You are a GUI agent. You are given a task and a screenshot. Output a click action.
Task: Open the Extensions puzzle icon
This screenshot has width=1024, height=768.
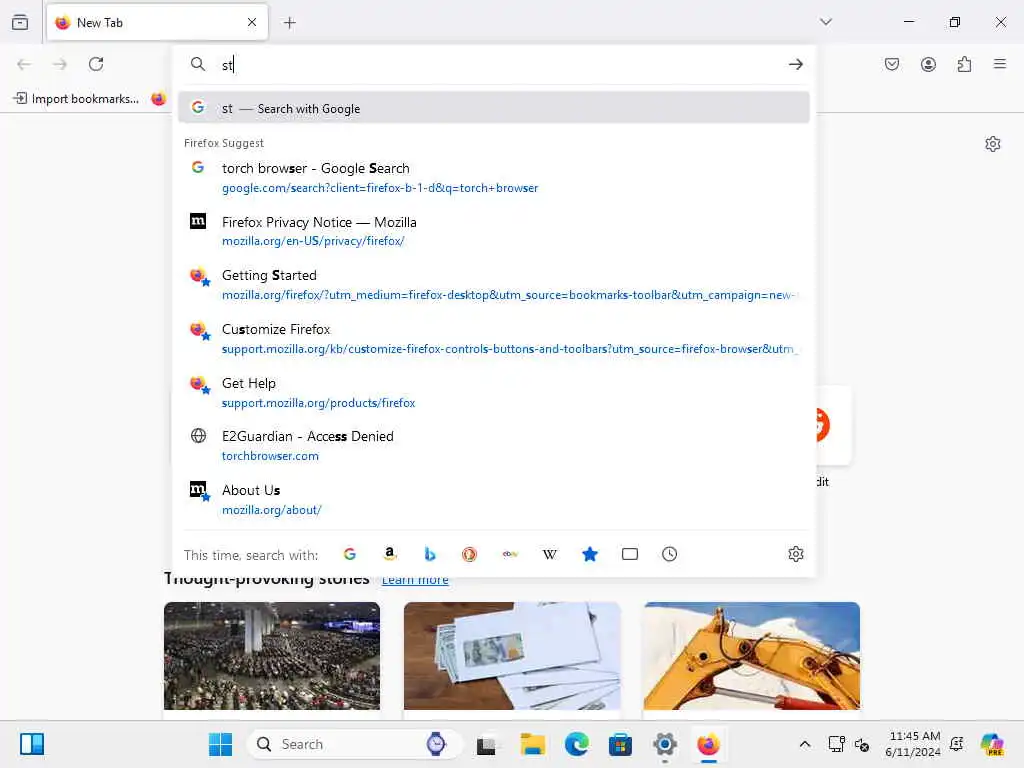point(964,64)
